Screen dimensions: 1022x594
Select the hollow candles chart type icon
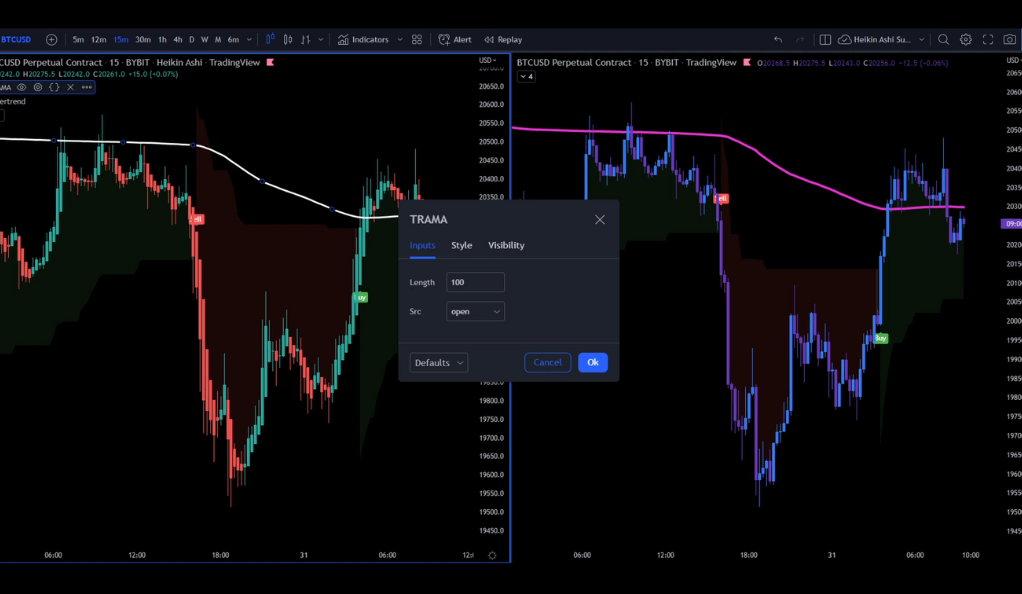click(x=287, y=40)
